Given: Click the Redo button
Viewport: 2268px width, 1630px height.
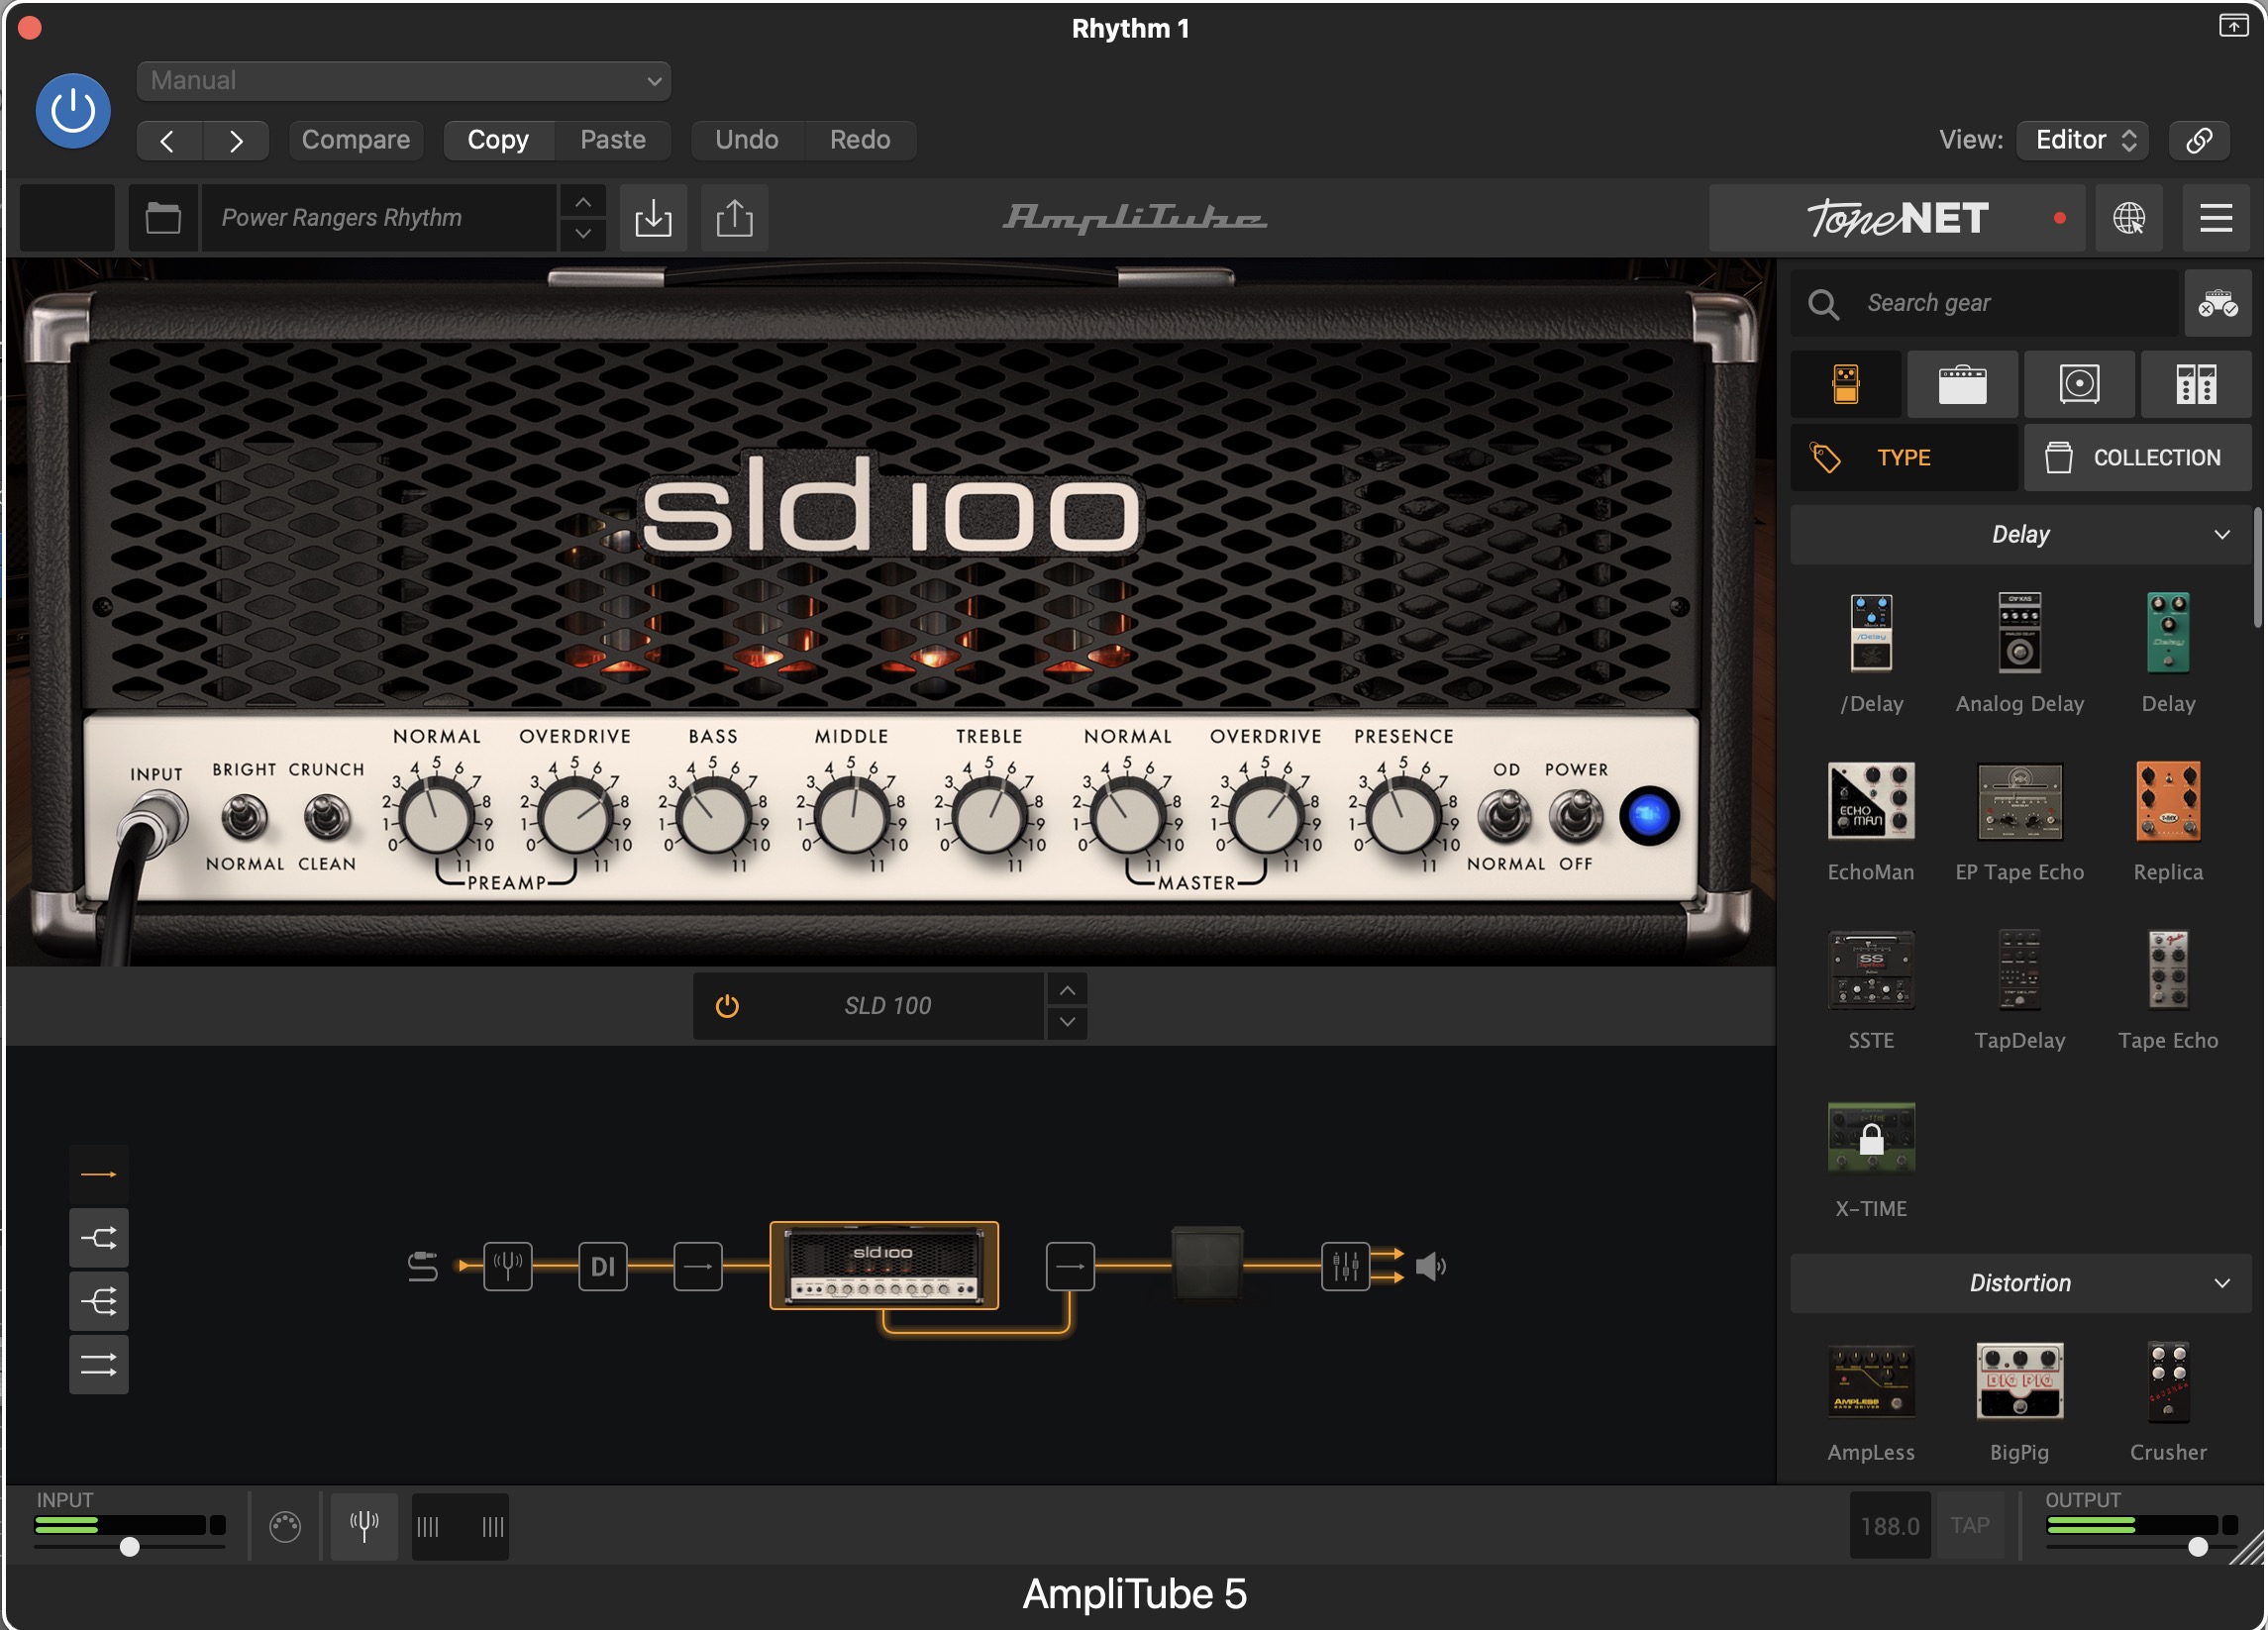Looking at the screenshot, I should (860, 140).
